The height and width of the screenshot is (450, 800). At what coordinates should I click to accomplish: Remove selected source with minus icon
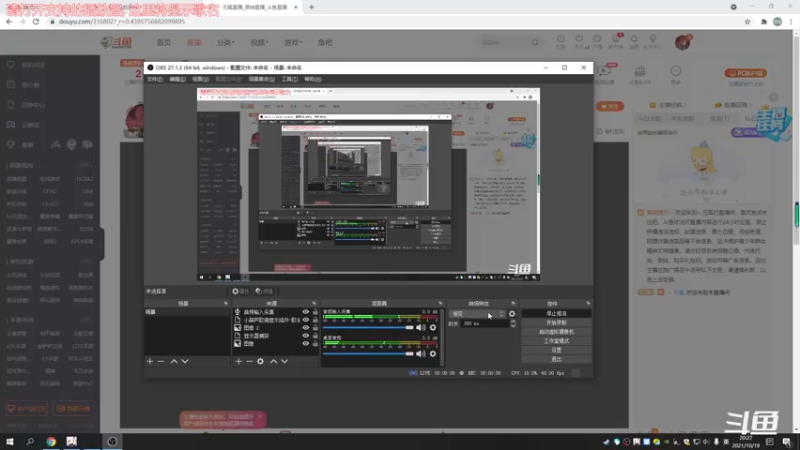249,361
